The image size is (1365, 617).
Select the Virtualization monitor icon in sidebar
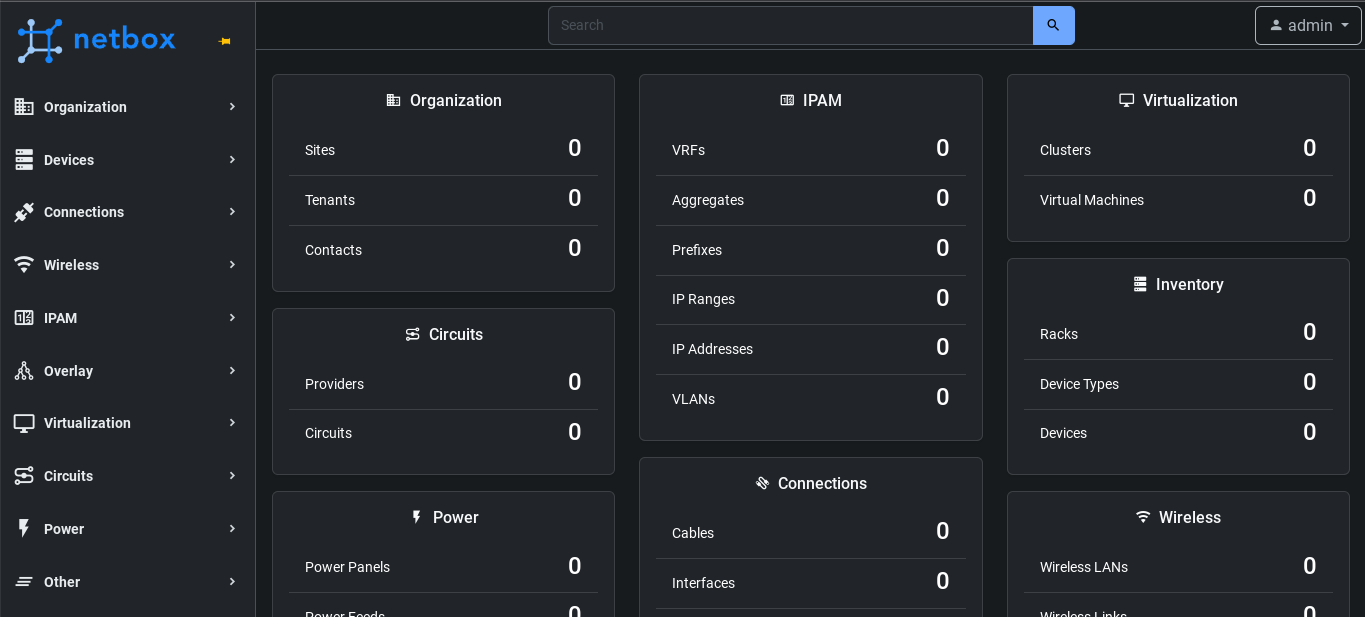coord(24,423)
